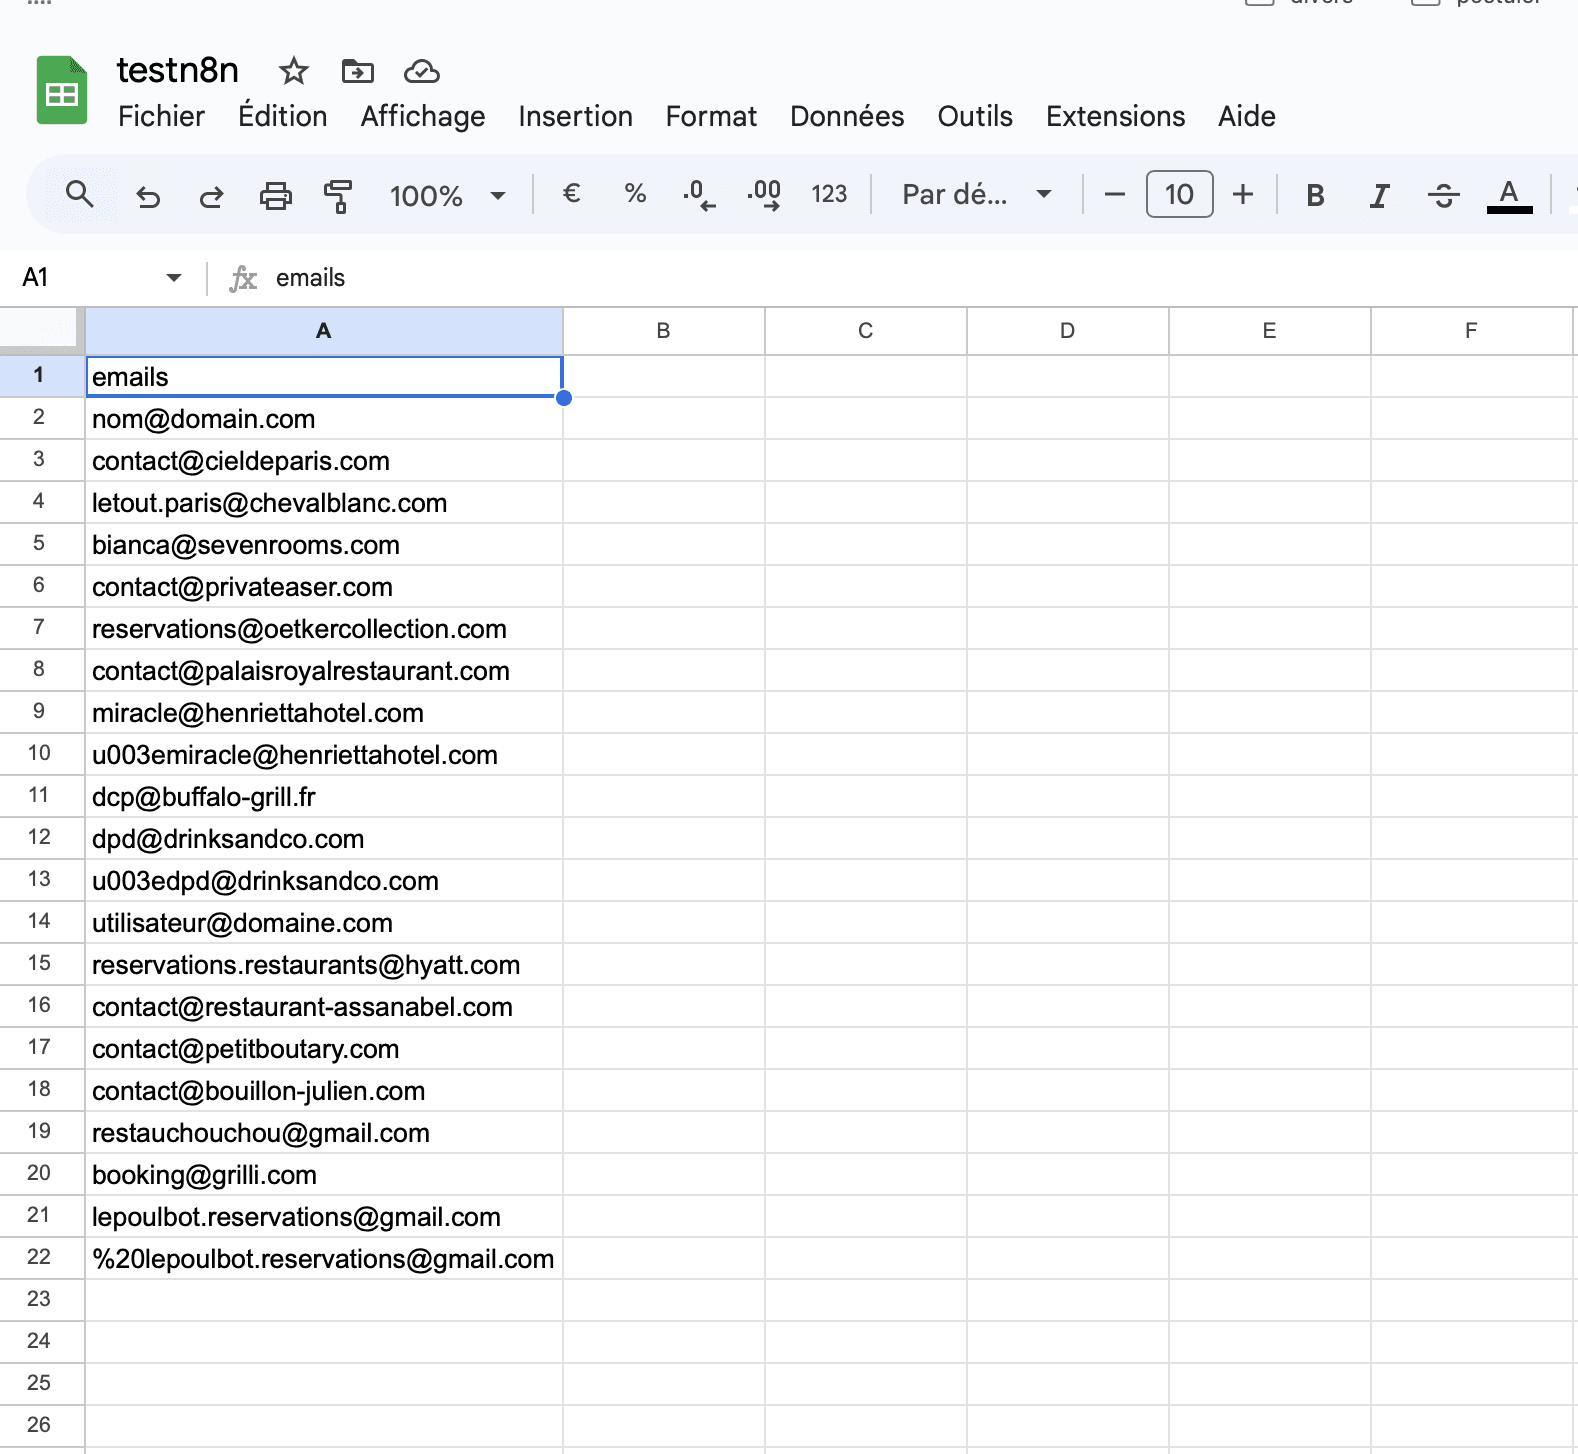Select cell contact@bouillon-julien.com
Screen dimensions: 1578x1454
click(x=324, y=1091)
